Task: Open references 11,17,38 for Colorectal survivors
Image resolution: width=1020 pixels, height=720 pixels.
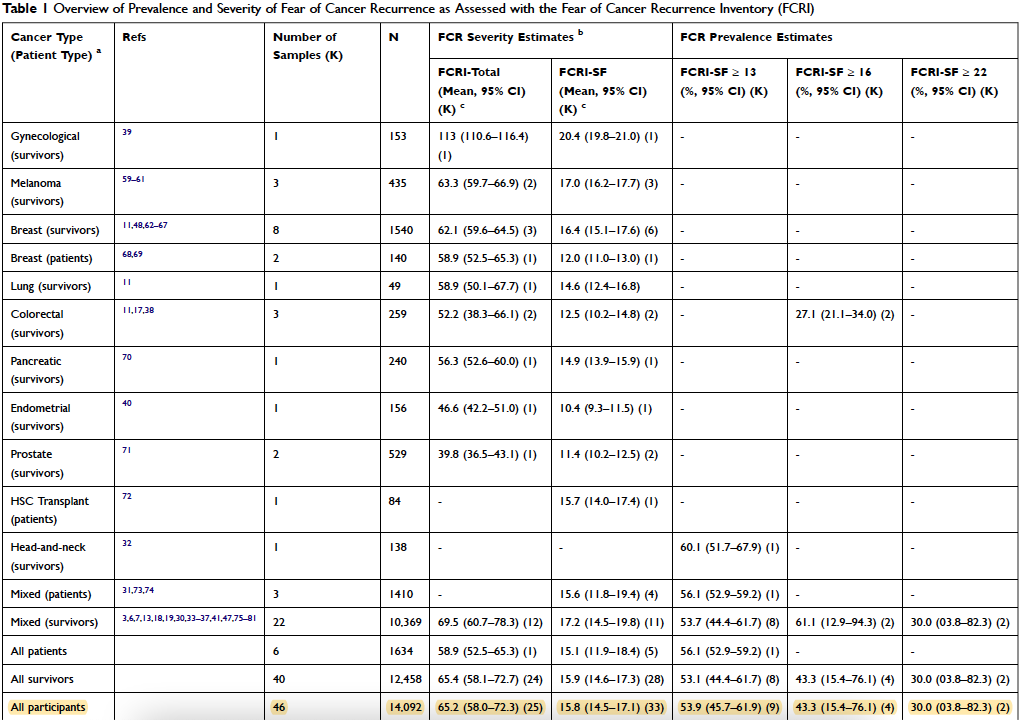Action: click(138, 310)
